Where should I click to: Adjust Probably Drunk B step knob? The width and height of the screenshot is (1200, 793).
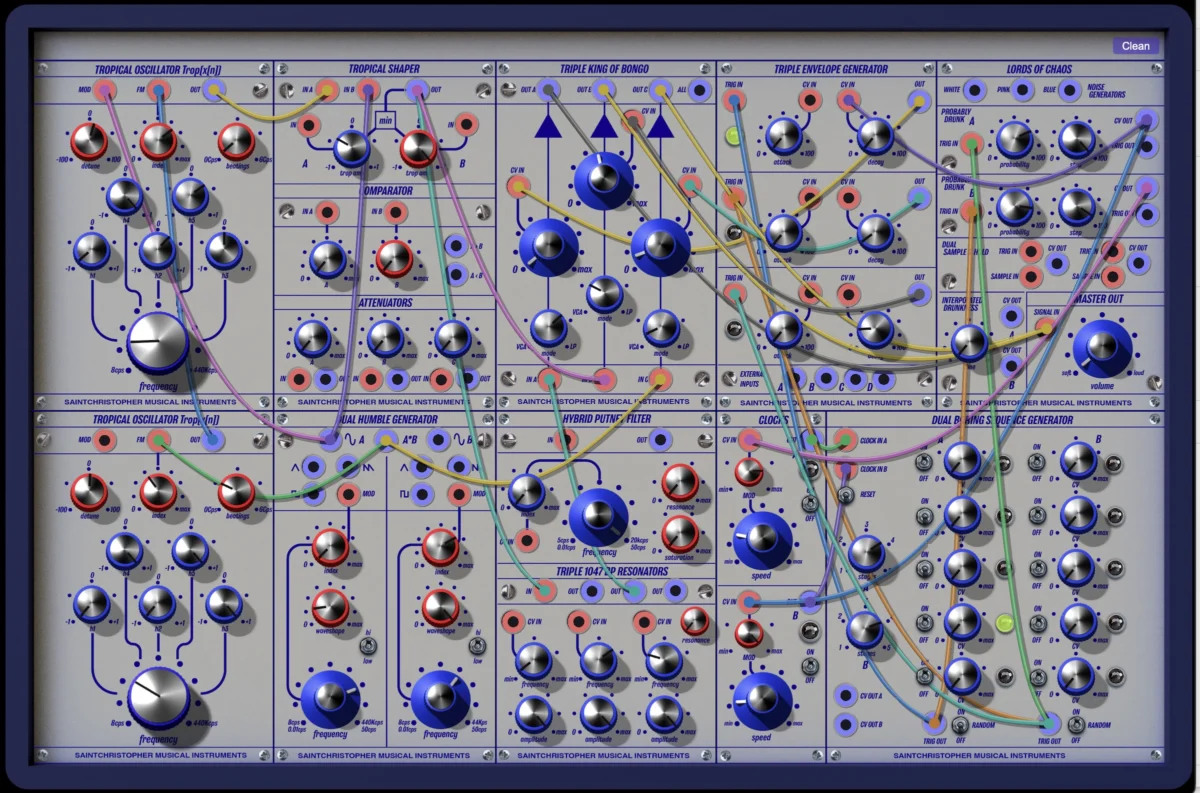[x=1076, y=206]
